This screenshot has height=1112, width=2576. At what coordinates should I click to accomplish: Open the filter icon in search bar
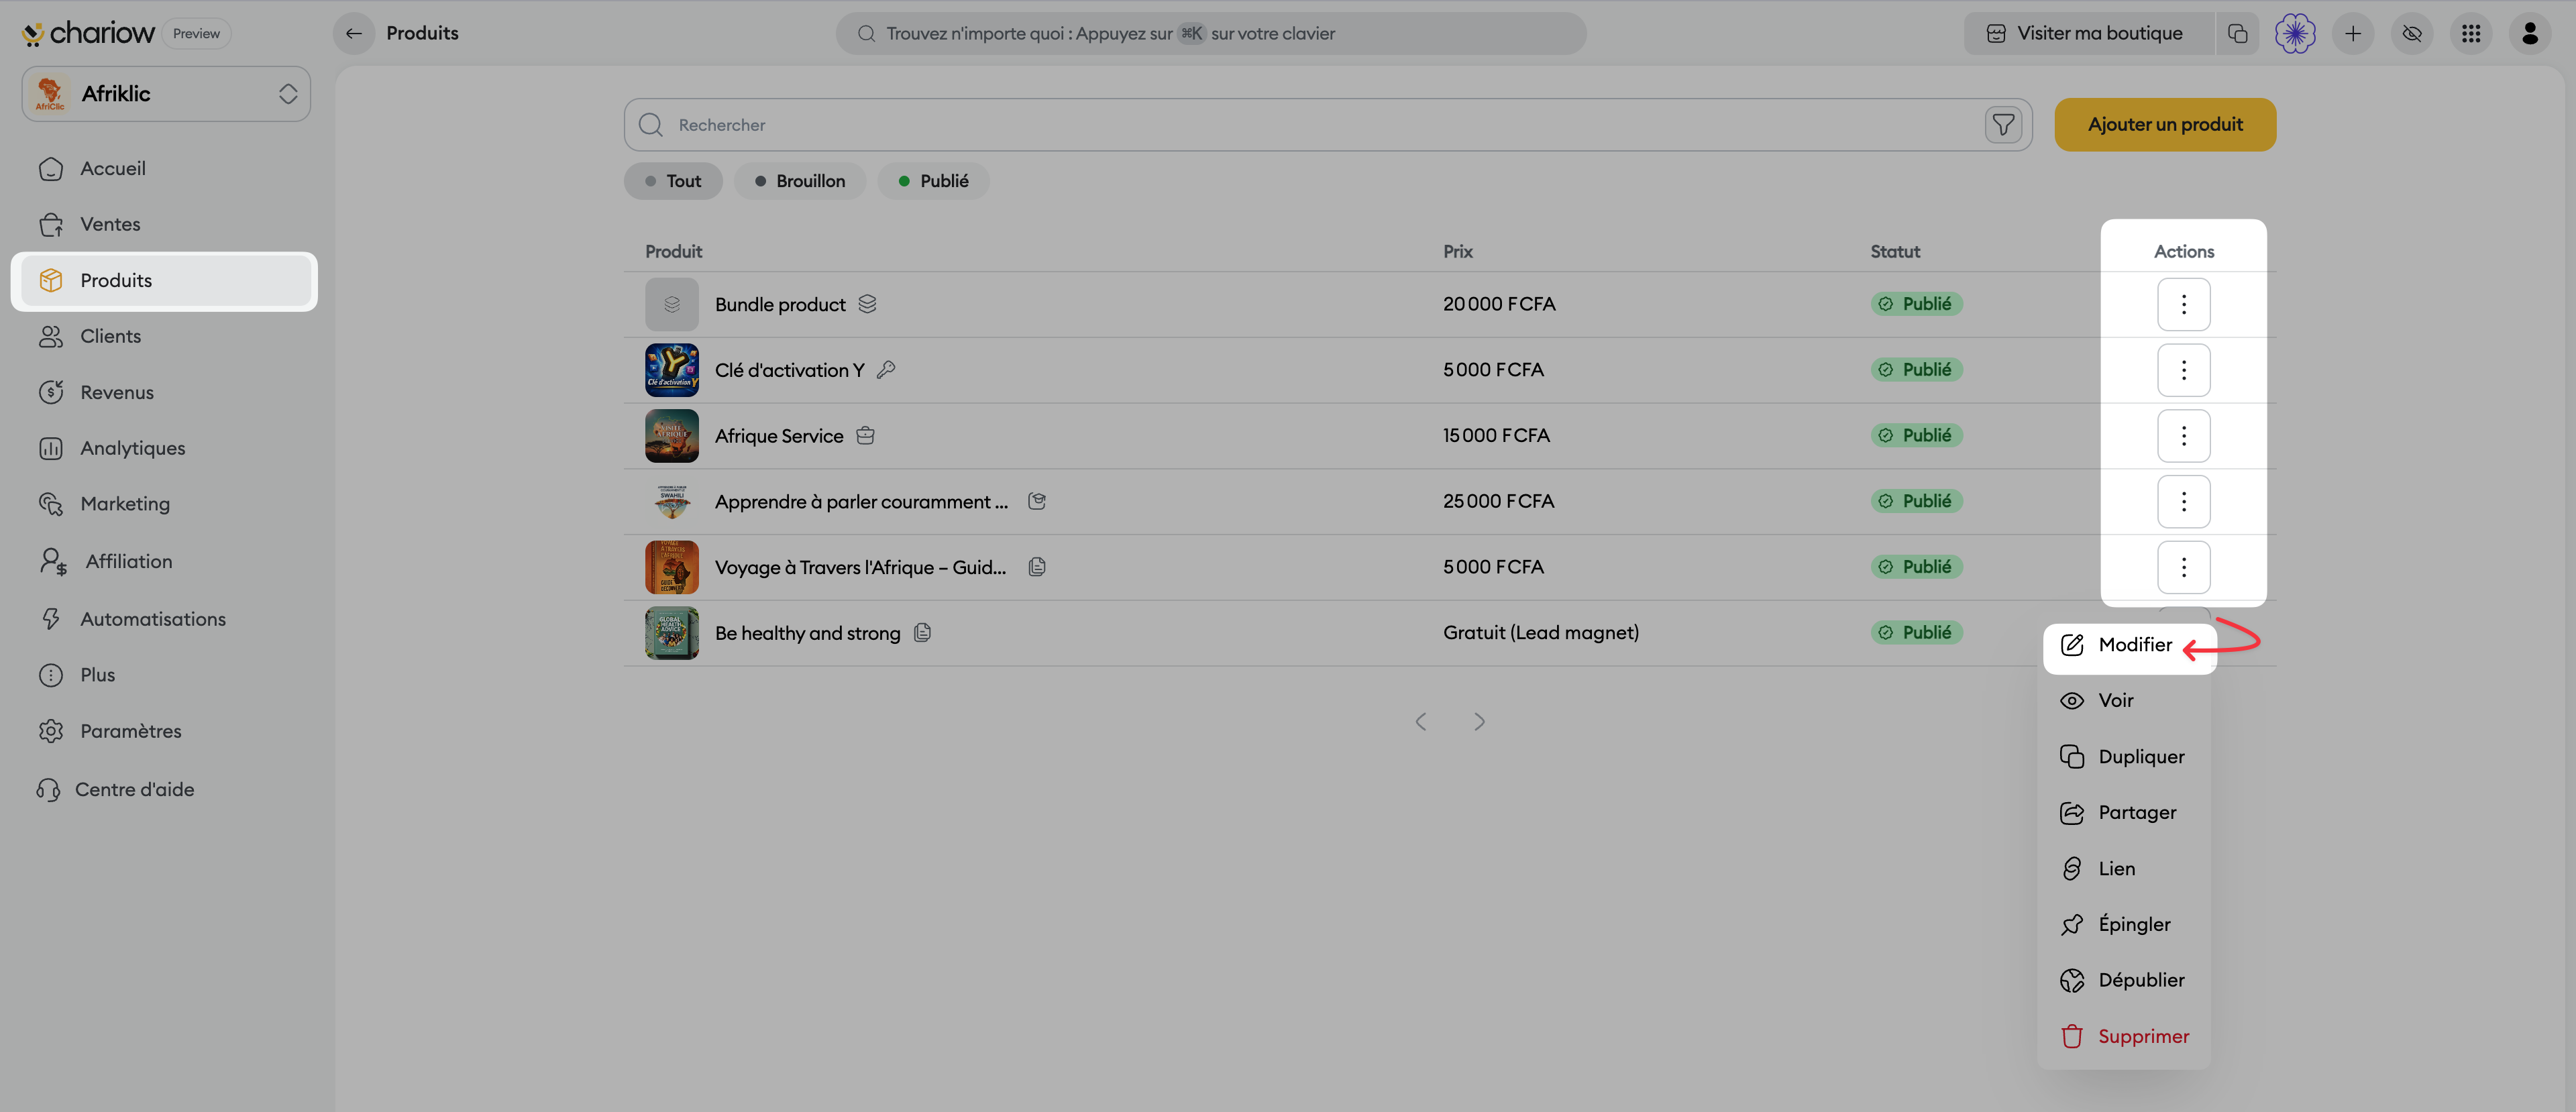(x=2003, y=125)
